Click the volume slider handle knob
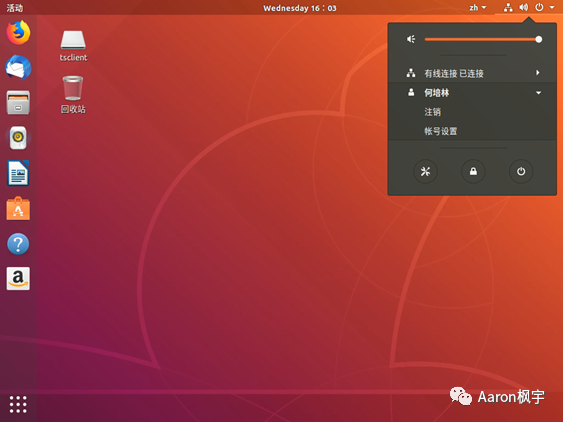This screenshot has width=563, height=422. point(538,39)
